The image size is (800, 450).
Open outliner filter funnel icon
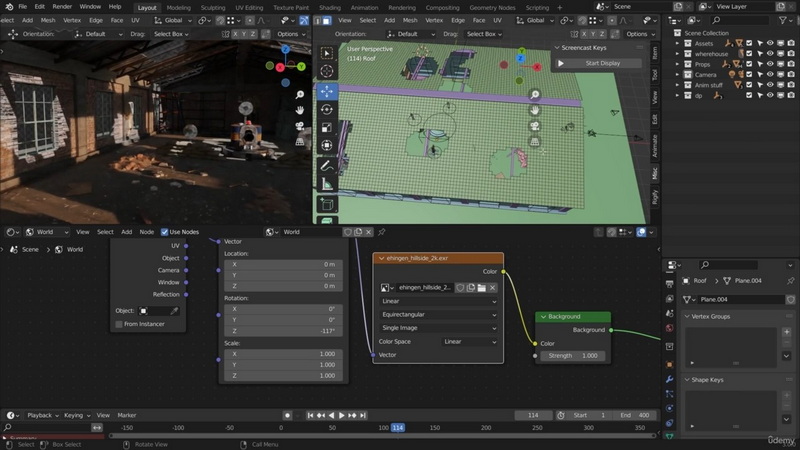click(x=783, y=20)
